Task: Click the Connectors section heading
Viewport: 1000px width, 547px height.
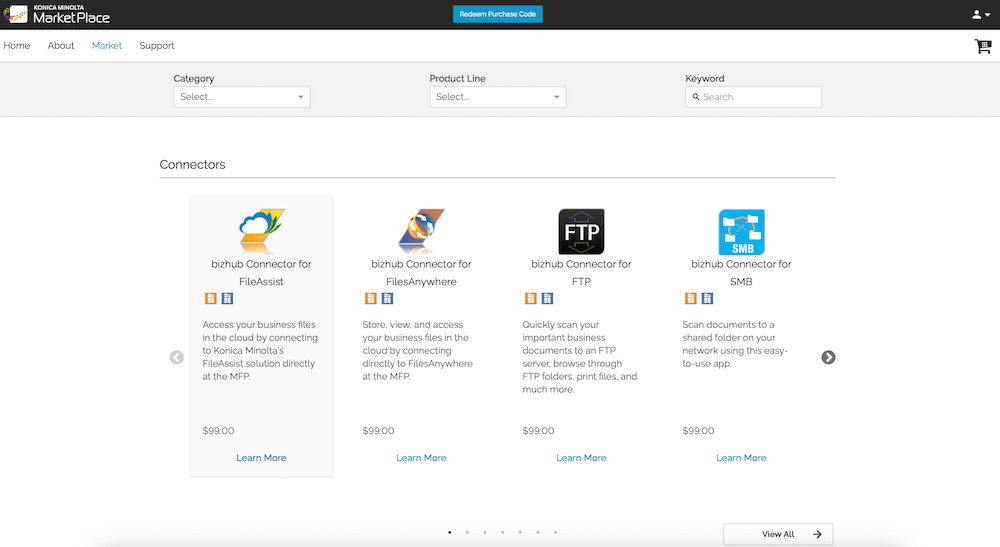Action: click(193, 164)
